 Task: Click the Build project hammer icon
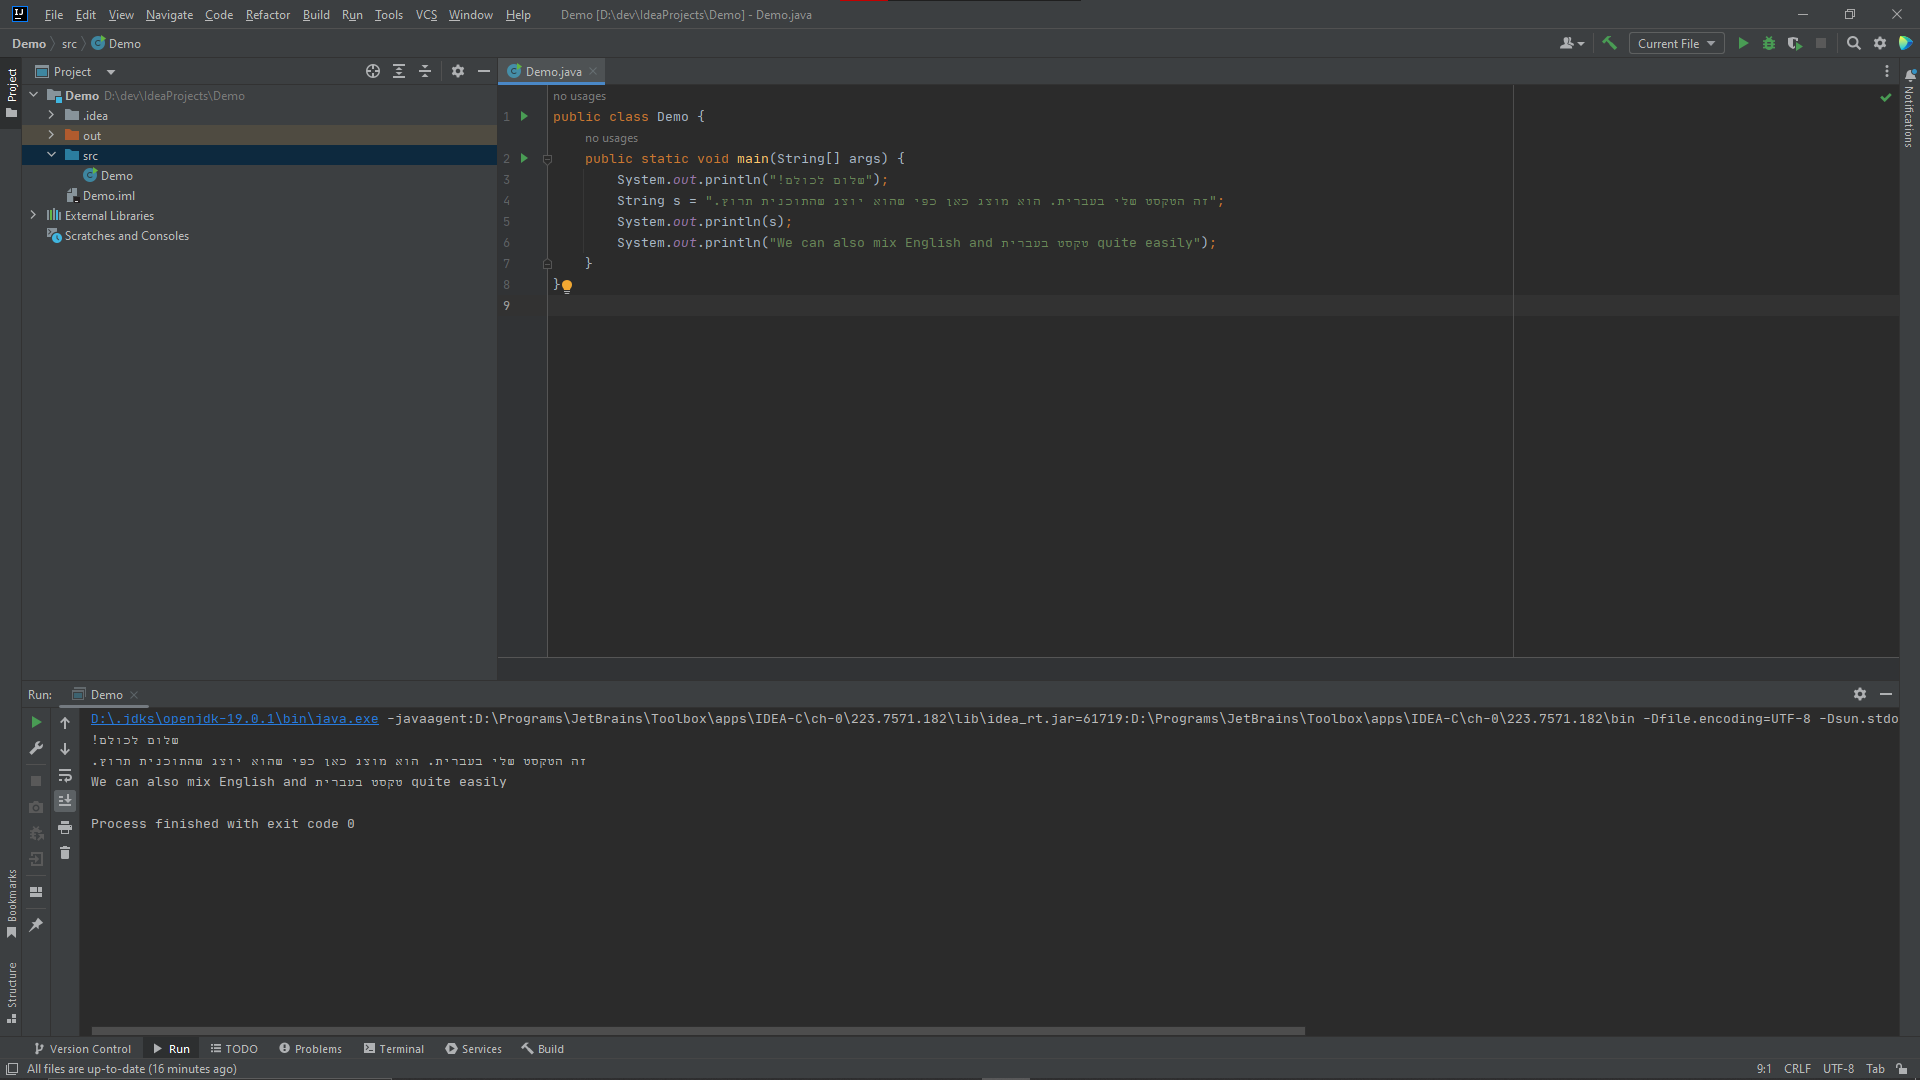coord(1610,43)
